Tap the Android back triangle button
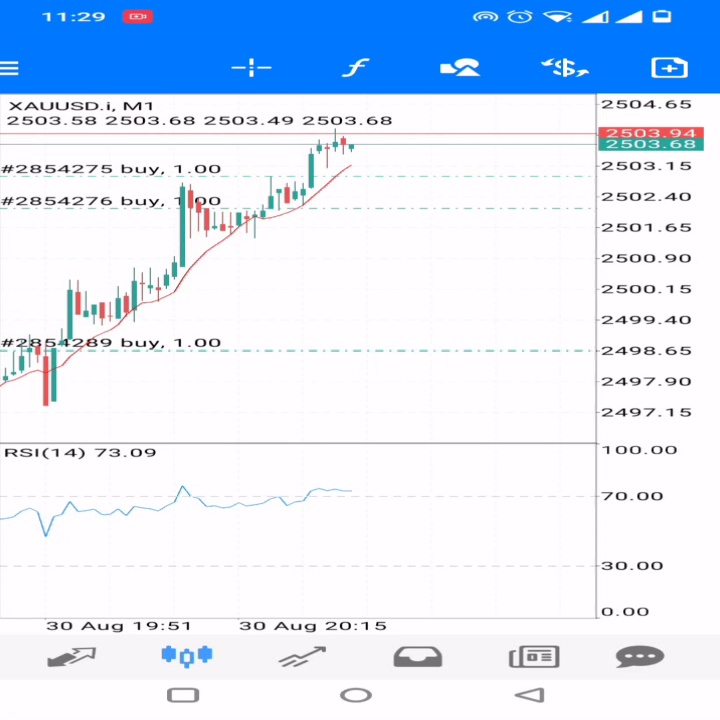The image size is (720, 720). (x=530, y=695)
